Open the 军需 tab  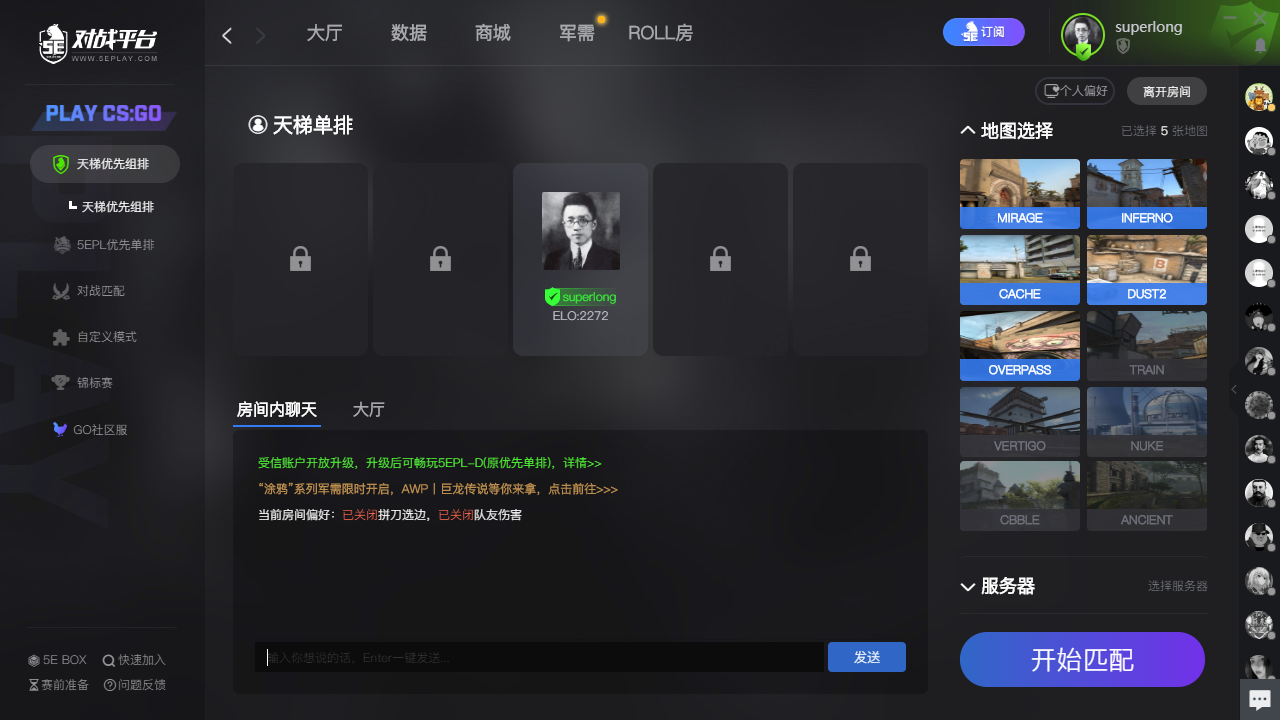click(577, 33)
